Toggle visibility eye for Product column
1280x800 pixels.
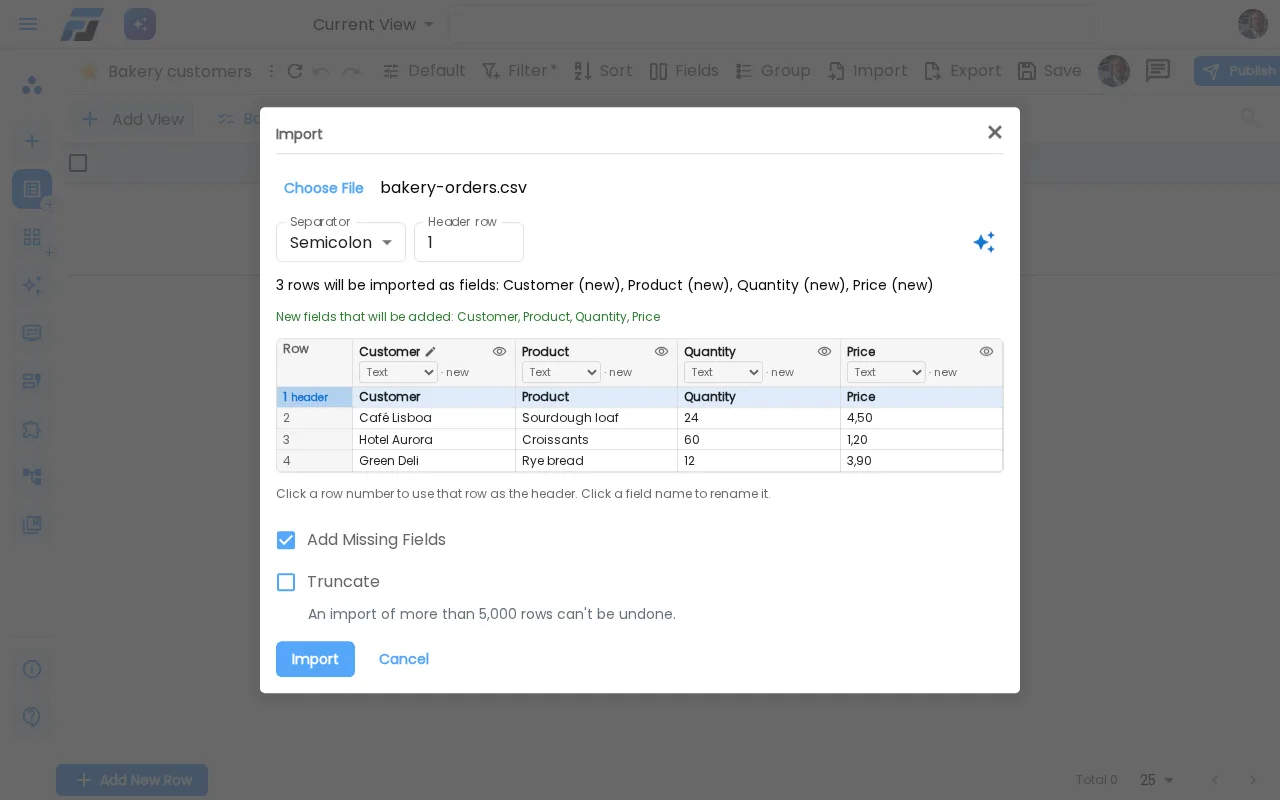pyautogui.click(x=661, y=352)
